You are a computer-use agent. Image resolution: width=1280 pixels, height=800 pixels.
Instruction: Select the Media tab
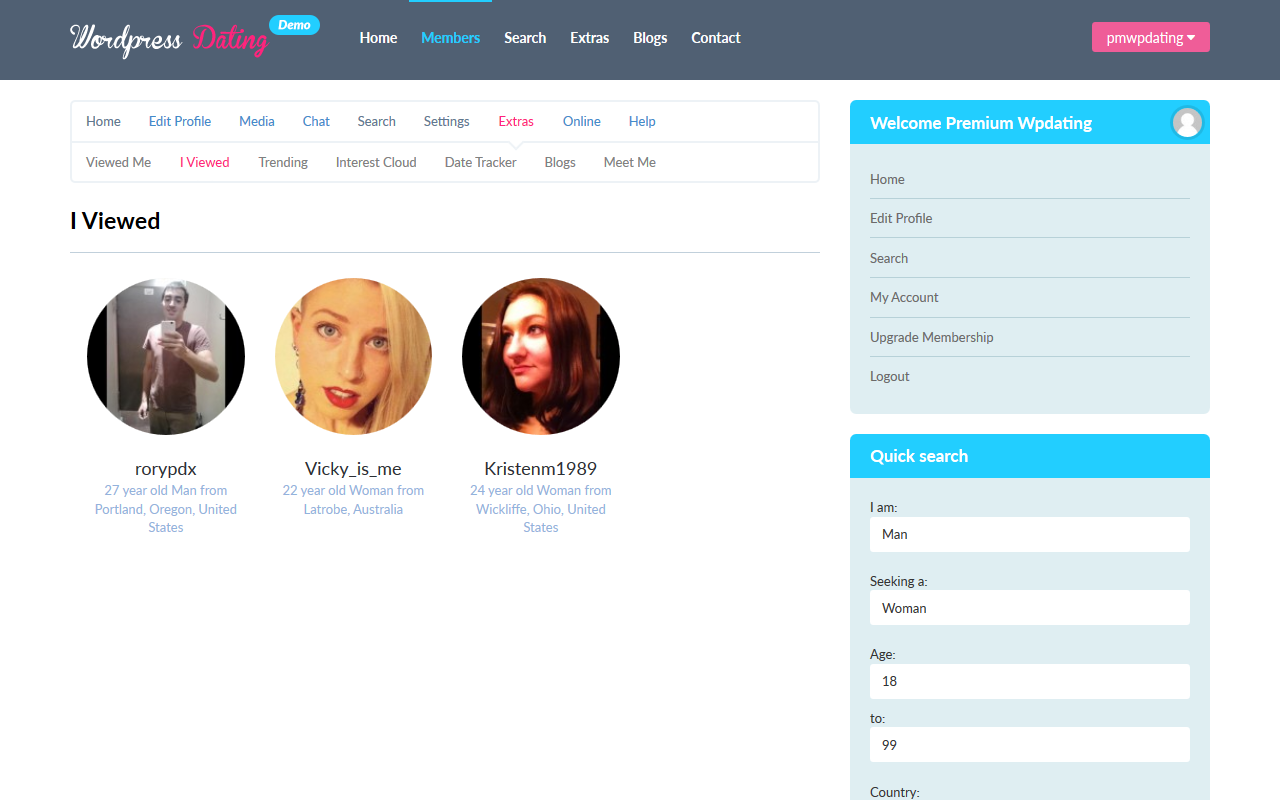(x=257, y=121)
